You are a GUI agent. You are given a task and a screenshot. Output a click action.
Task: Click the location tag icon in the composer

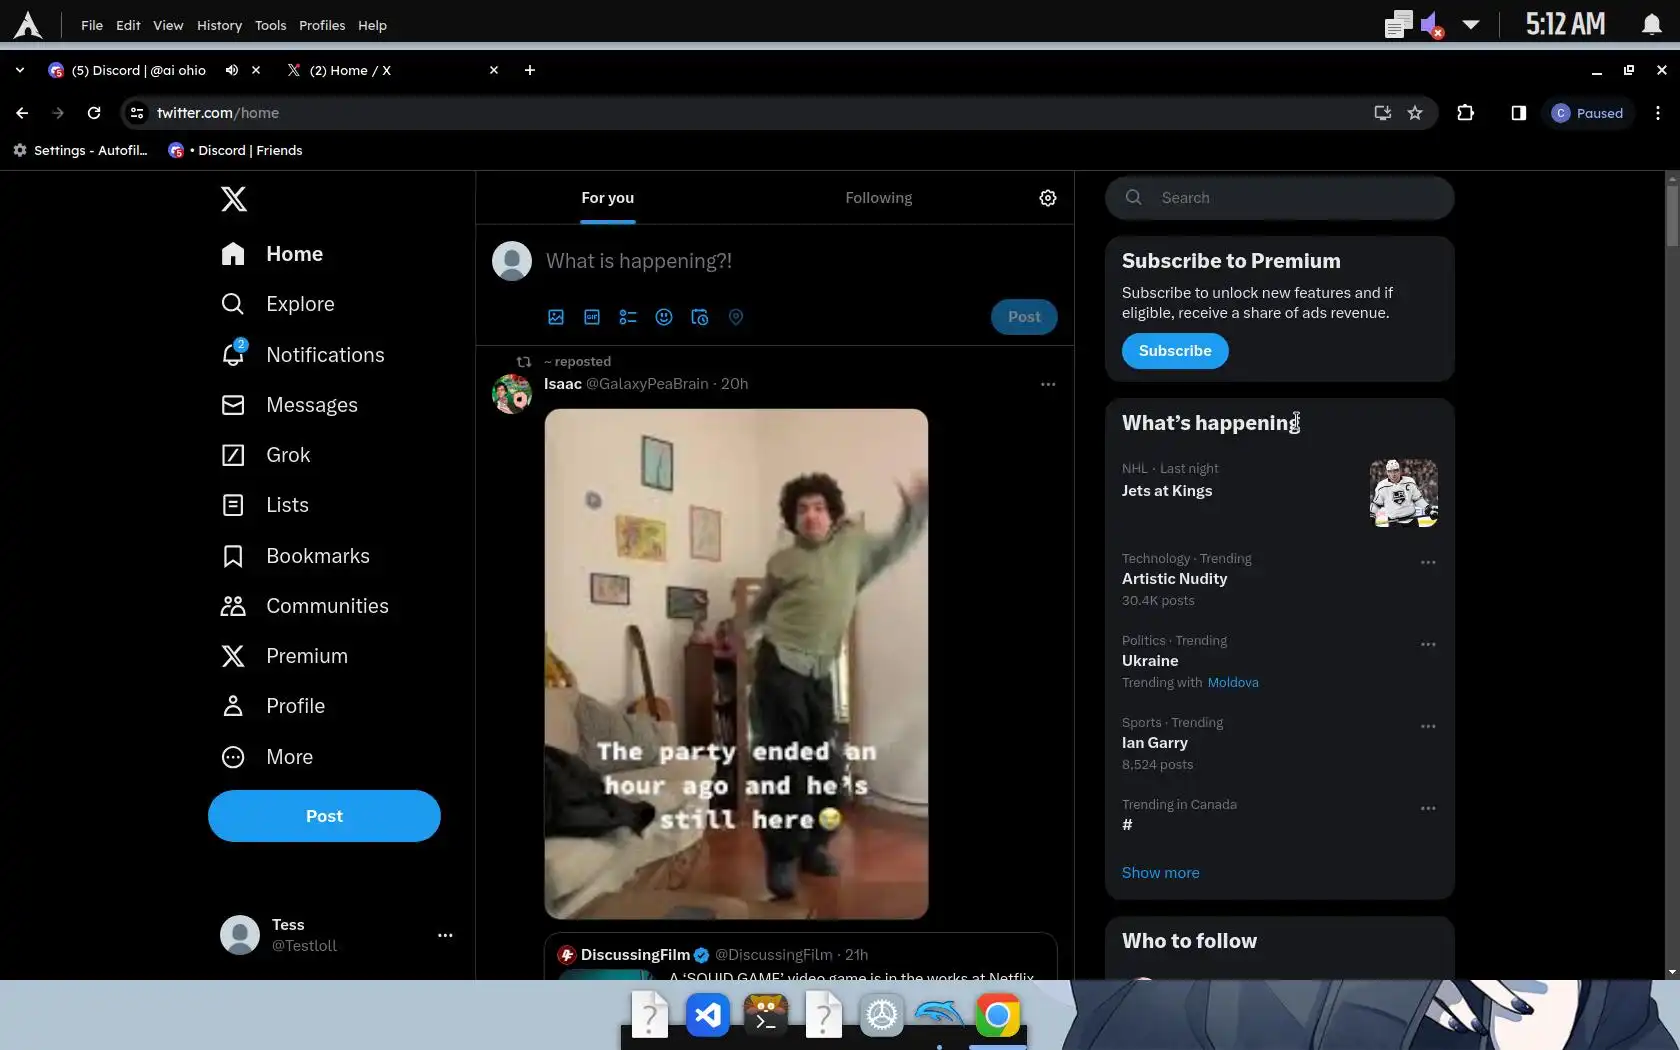(x=736, y=317)
